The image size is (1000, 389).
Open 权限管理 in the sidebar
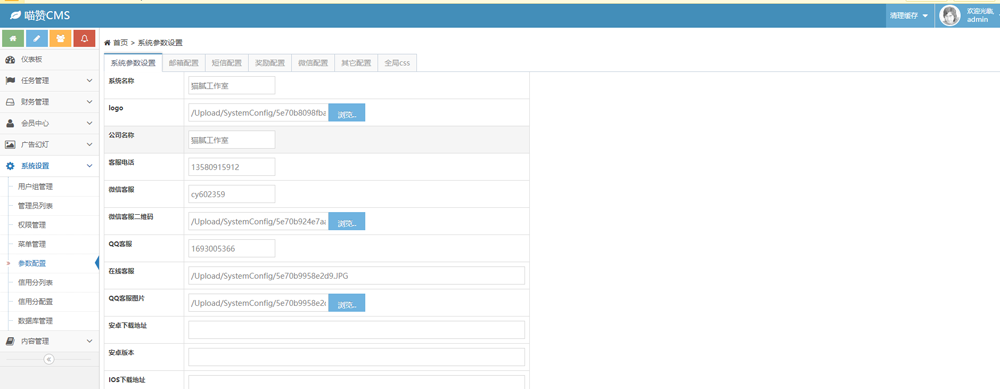(x=32, y=225)
